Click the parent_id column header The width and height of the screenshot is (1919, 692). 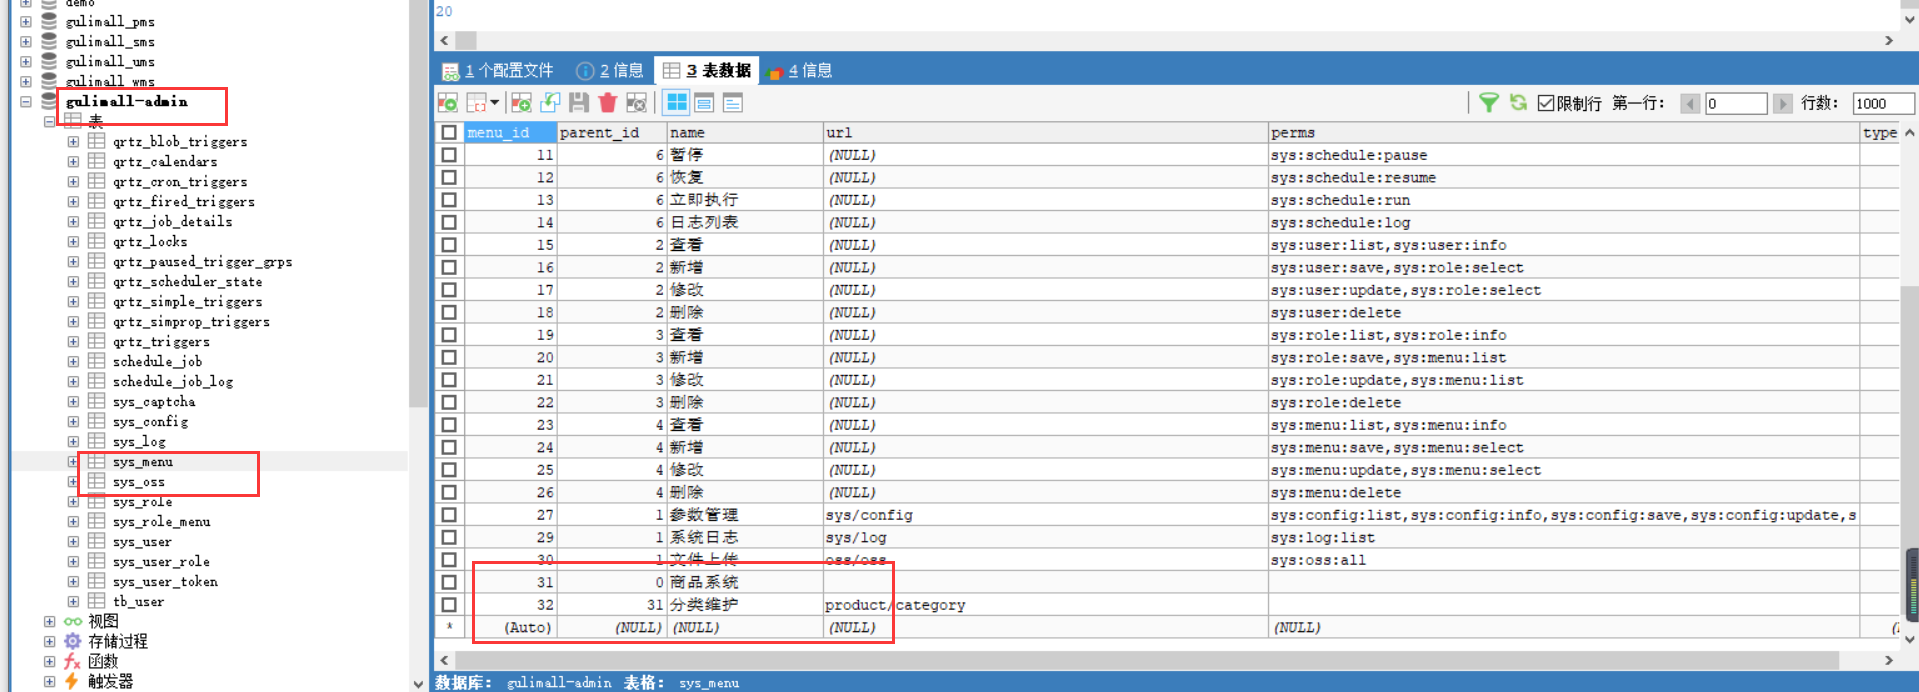point(611,132)
